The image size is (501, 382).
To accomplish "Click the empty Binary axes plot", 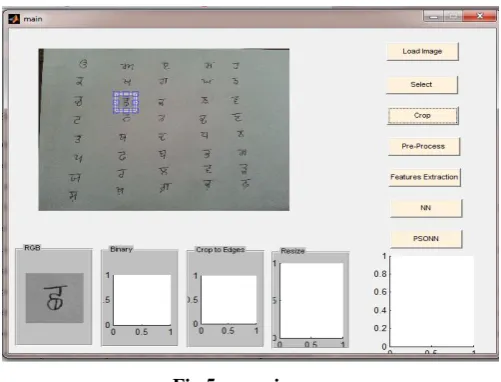I will click(x=142, y=300).
